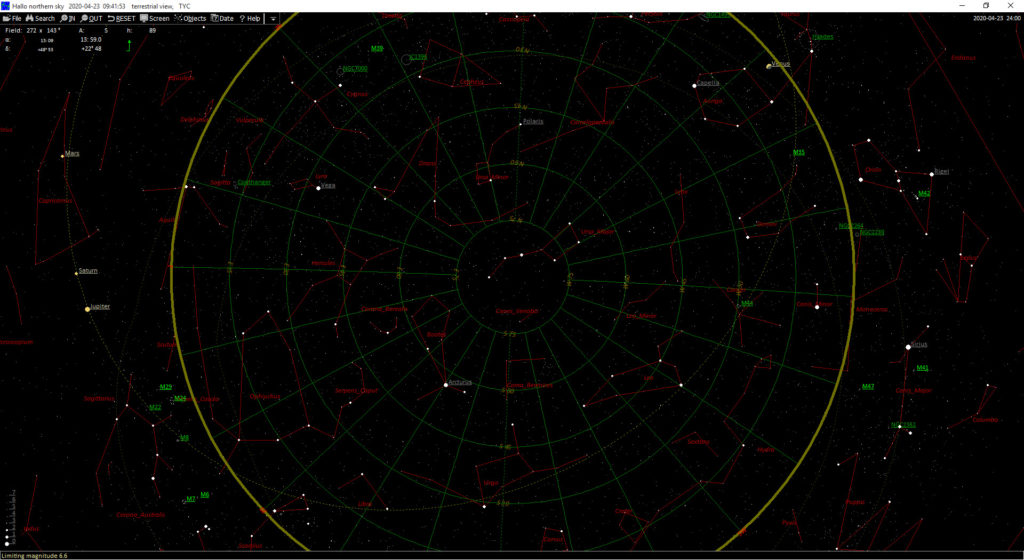Click the Limiting magnitude 6.6 status text
Image resolution: width=1024 pixels, height=560 pixels.
34,555
